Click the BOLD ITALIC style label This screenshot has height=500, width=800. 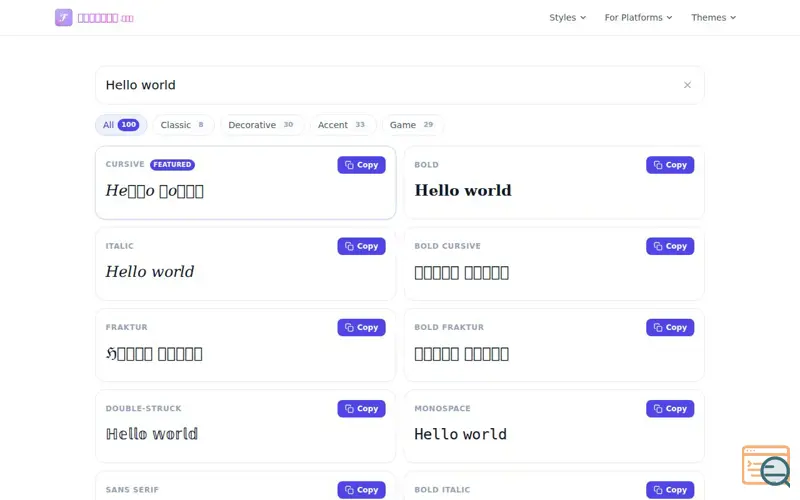pos(442,490)
